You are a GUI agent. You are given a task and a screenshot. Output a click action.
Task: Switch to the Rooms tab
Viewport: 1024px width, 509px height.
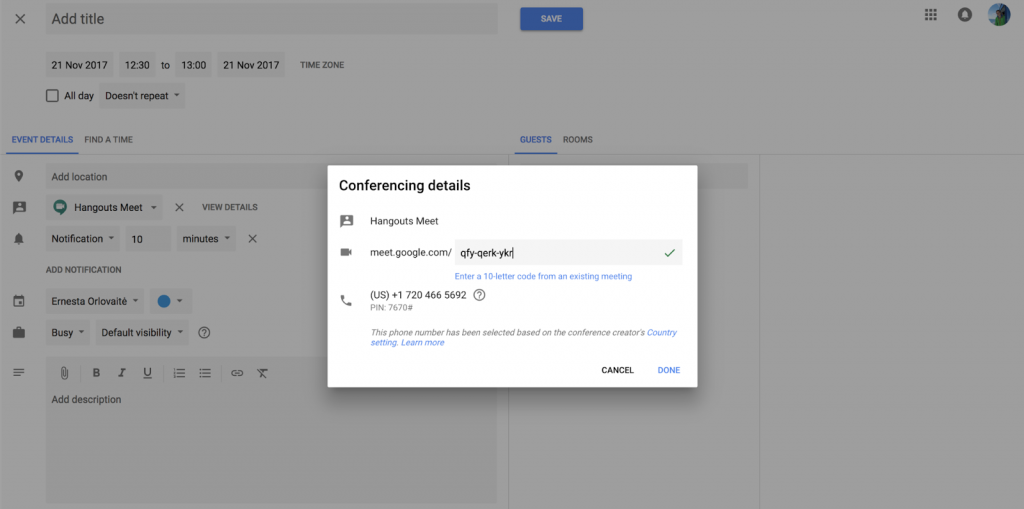[578, 140]
